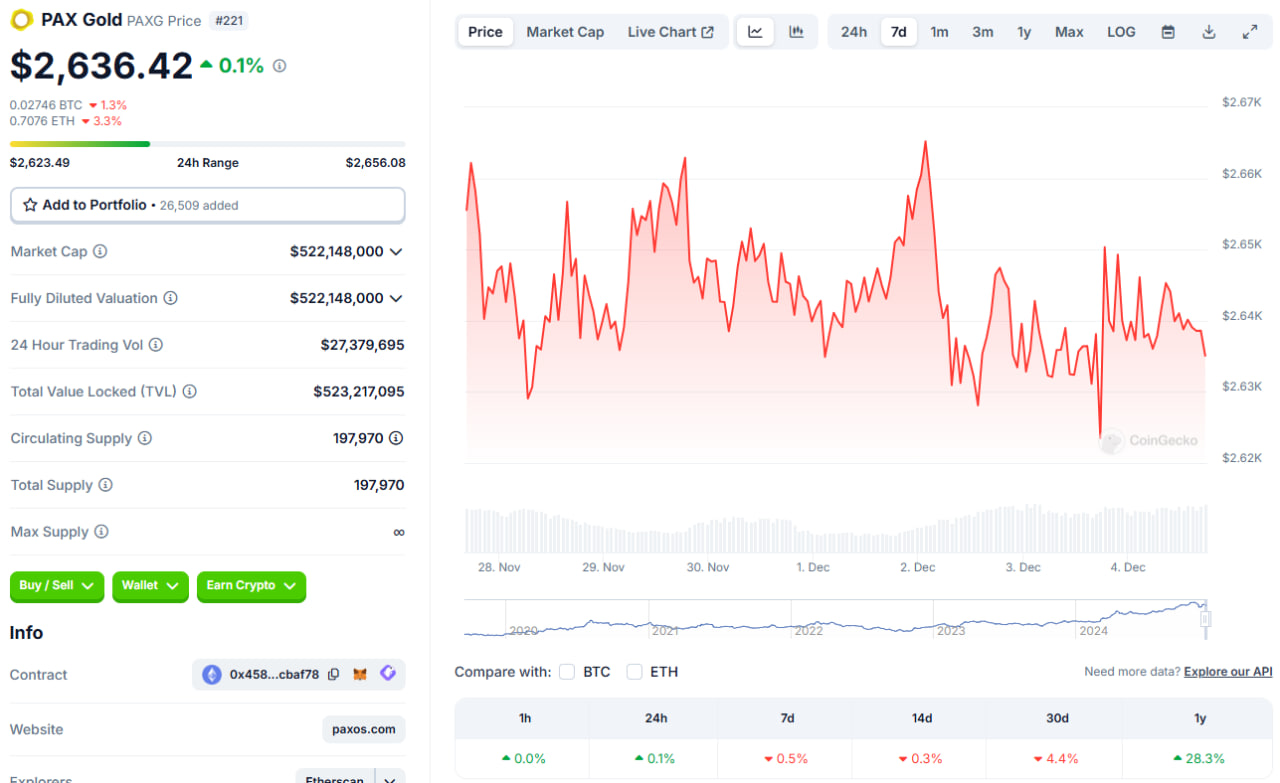
Task: Open Earn Crypto dropdown
Action: tap(251, 586)
